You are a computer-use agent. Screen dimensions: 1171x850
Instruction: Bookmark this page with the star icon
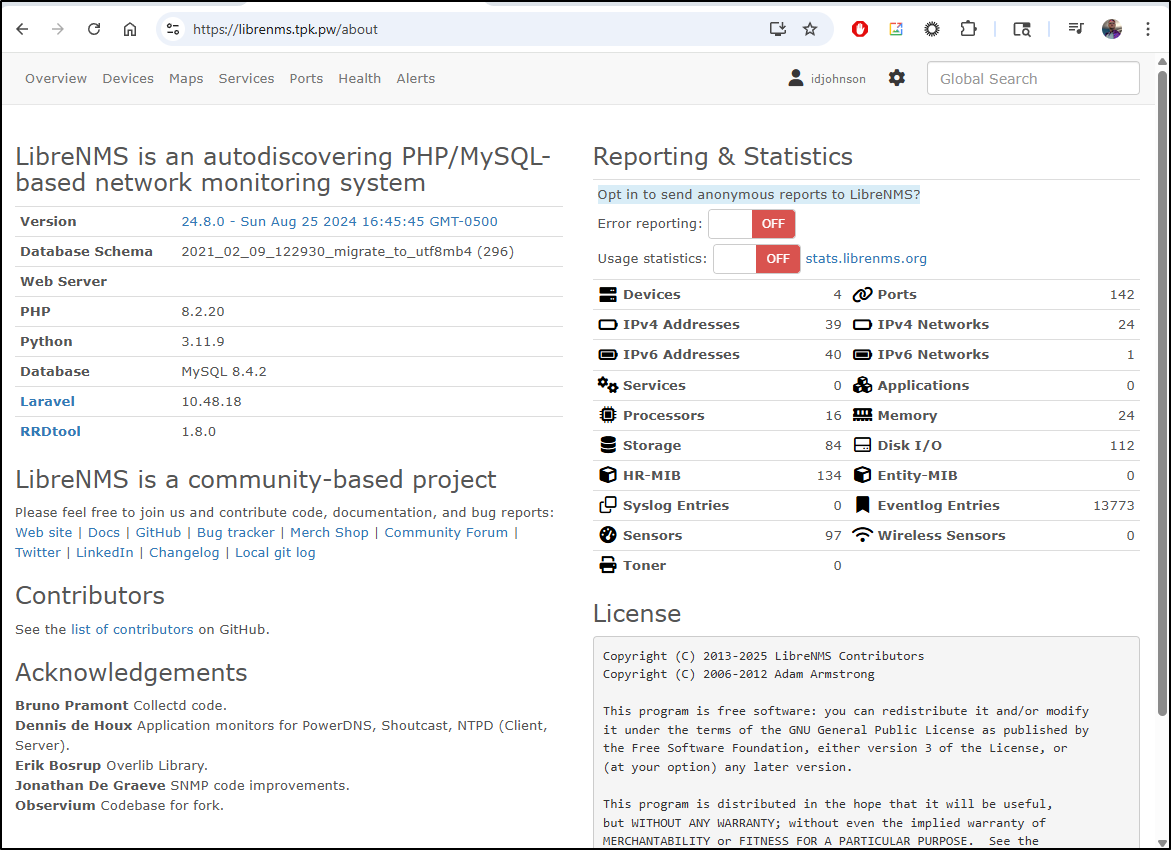(x=810, y=29)
